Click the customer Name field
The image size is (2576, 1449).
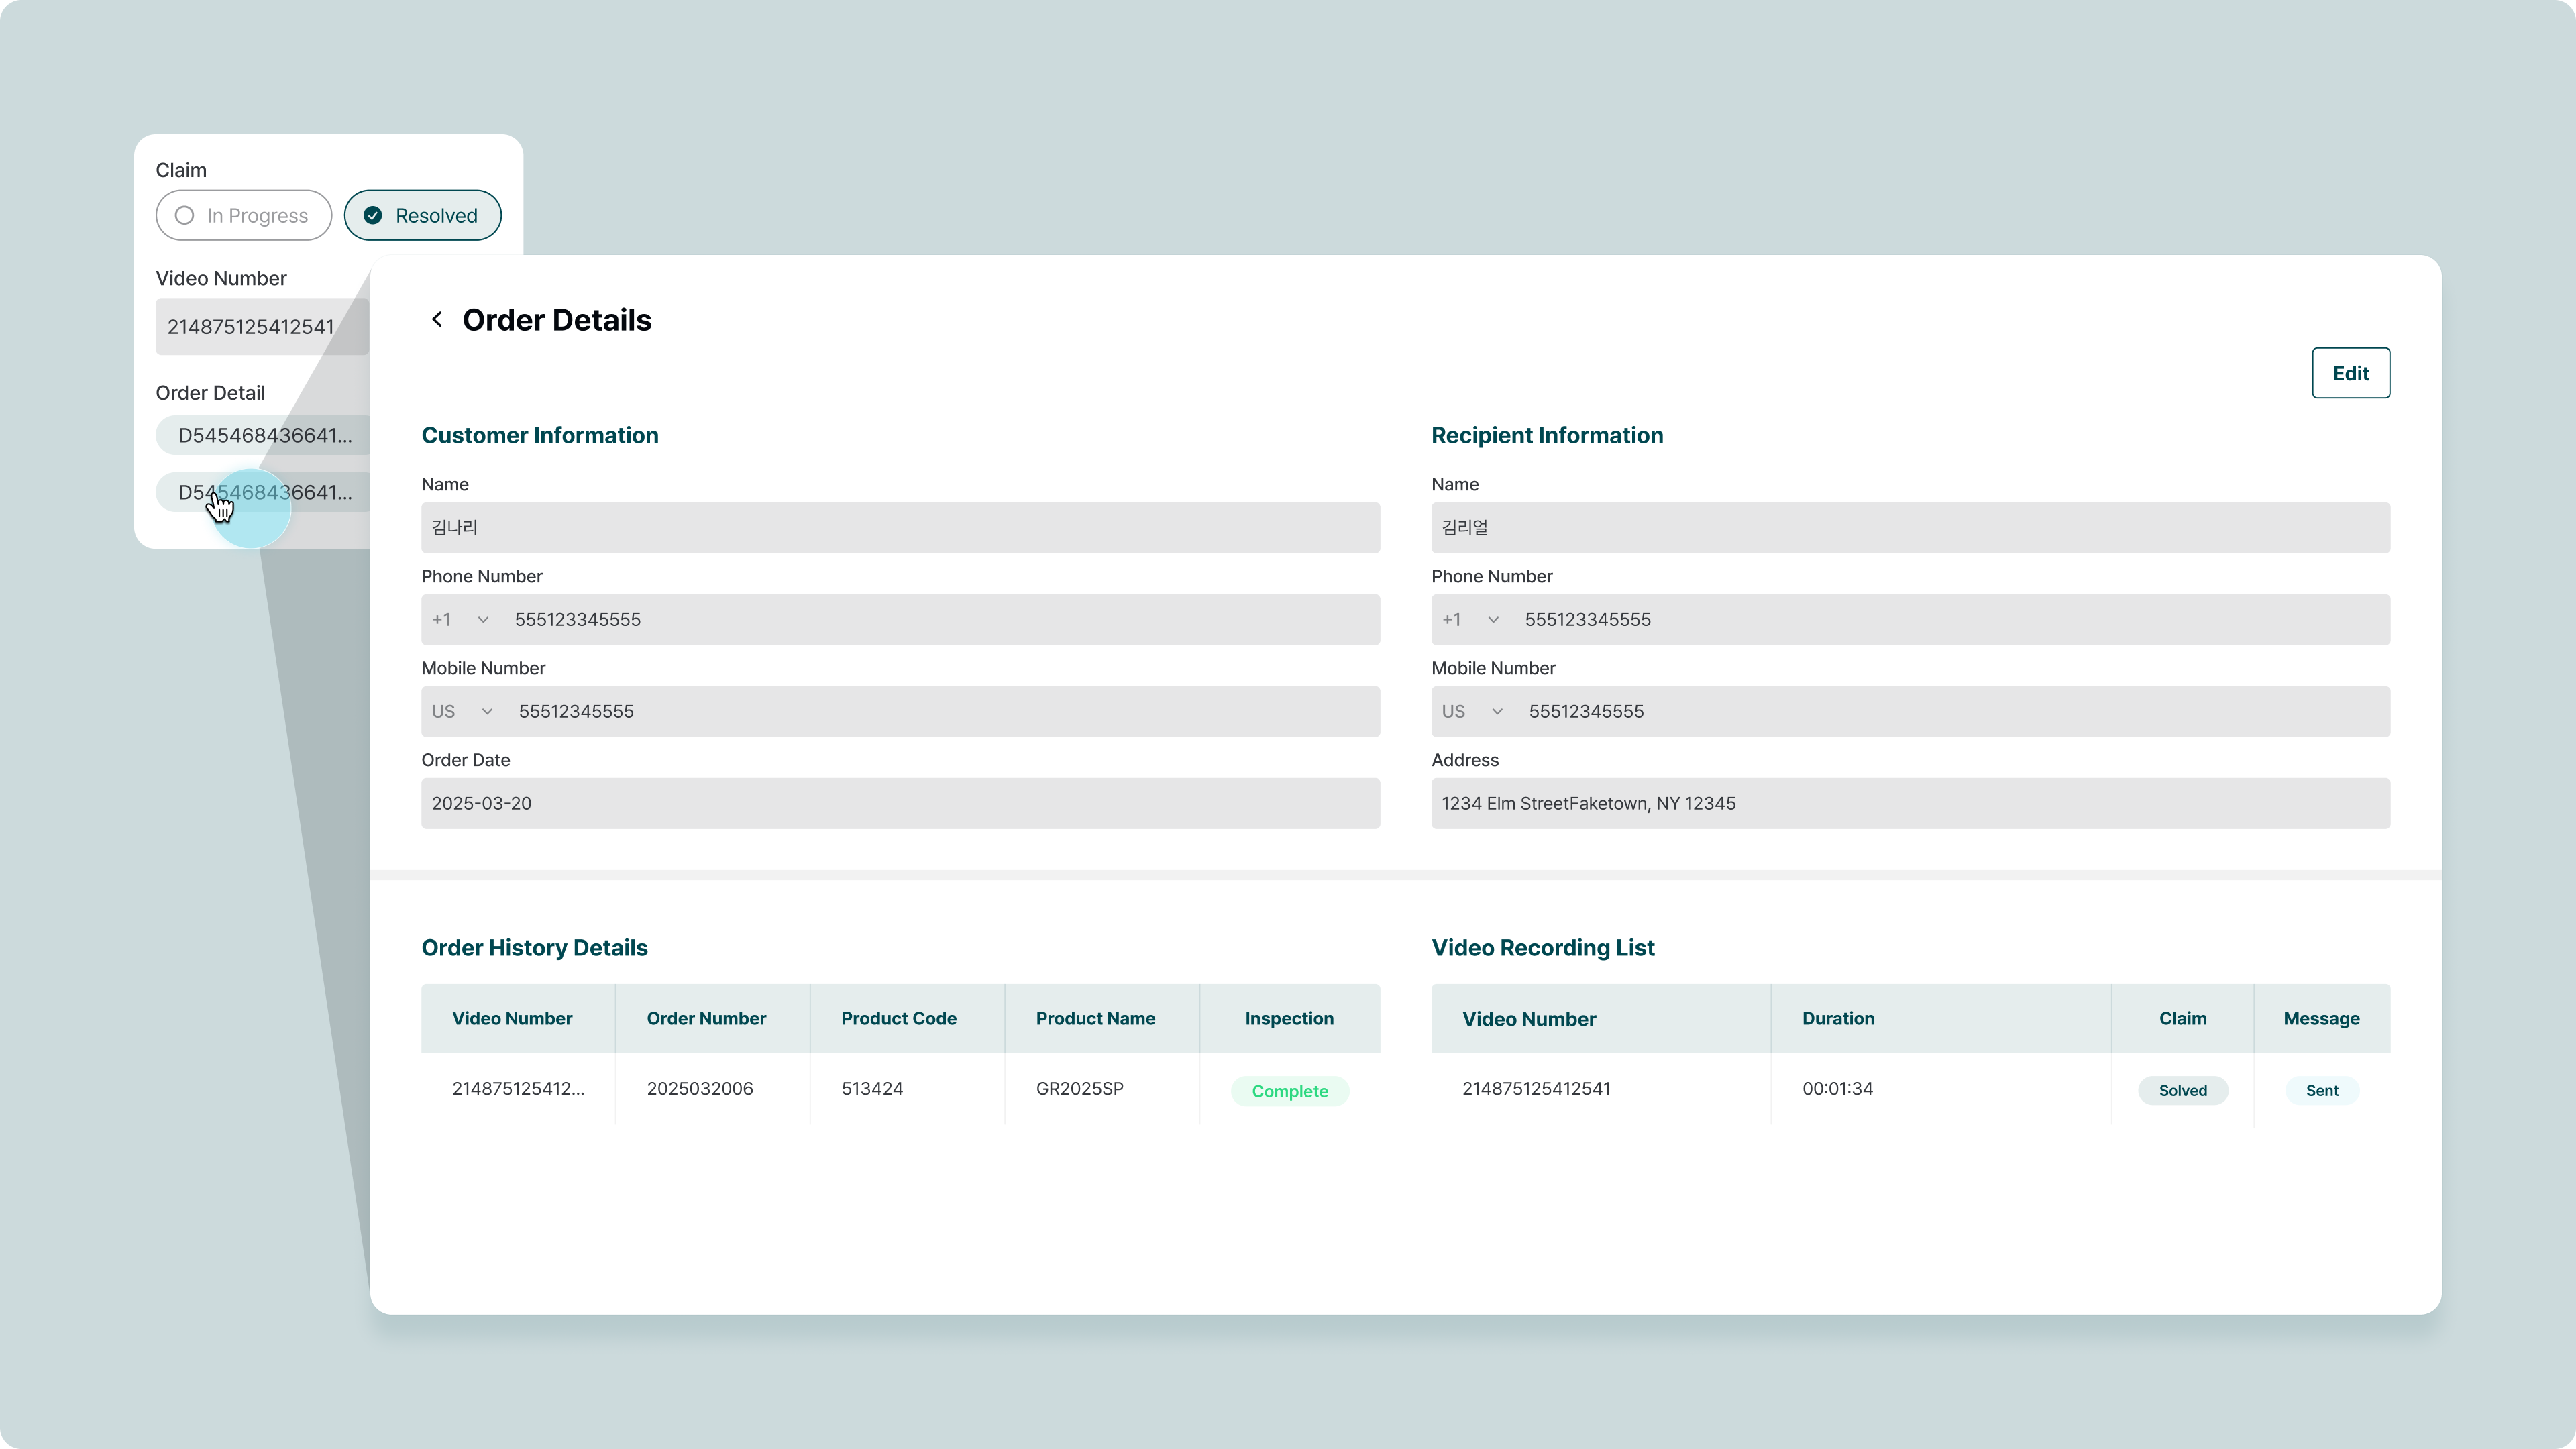point(900,528)
